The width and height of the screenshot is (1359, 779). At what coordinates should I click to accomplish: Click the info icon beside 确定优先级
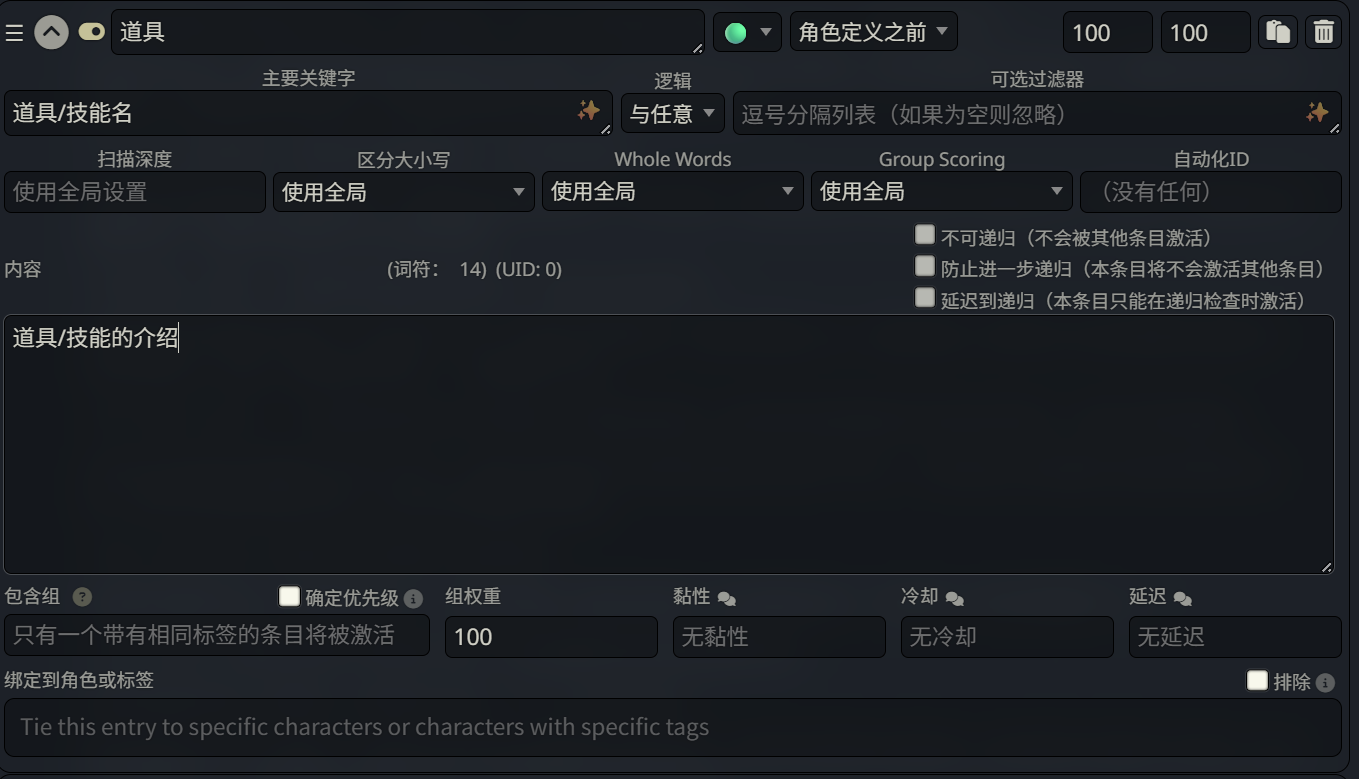415,596
